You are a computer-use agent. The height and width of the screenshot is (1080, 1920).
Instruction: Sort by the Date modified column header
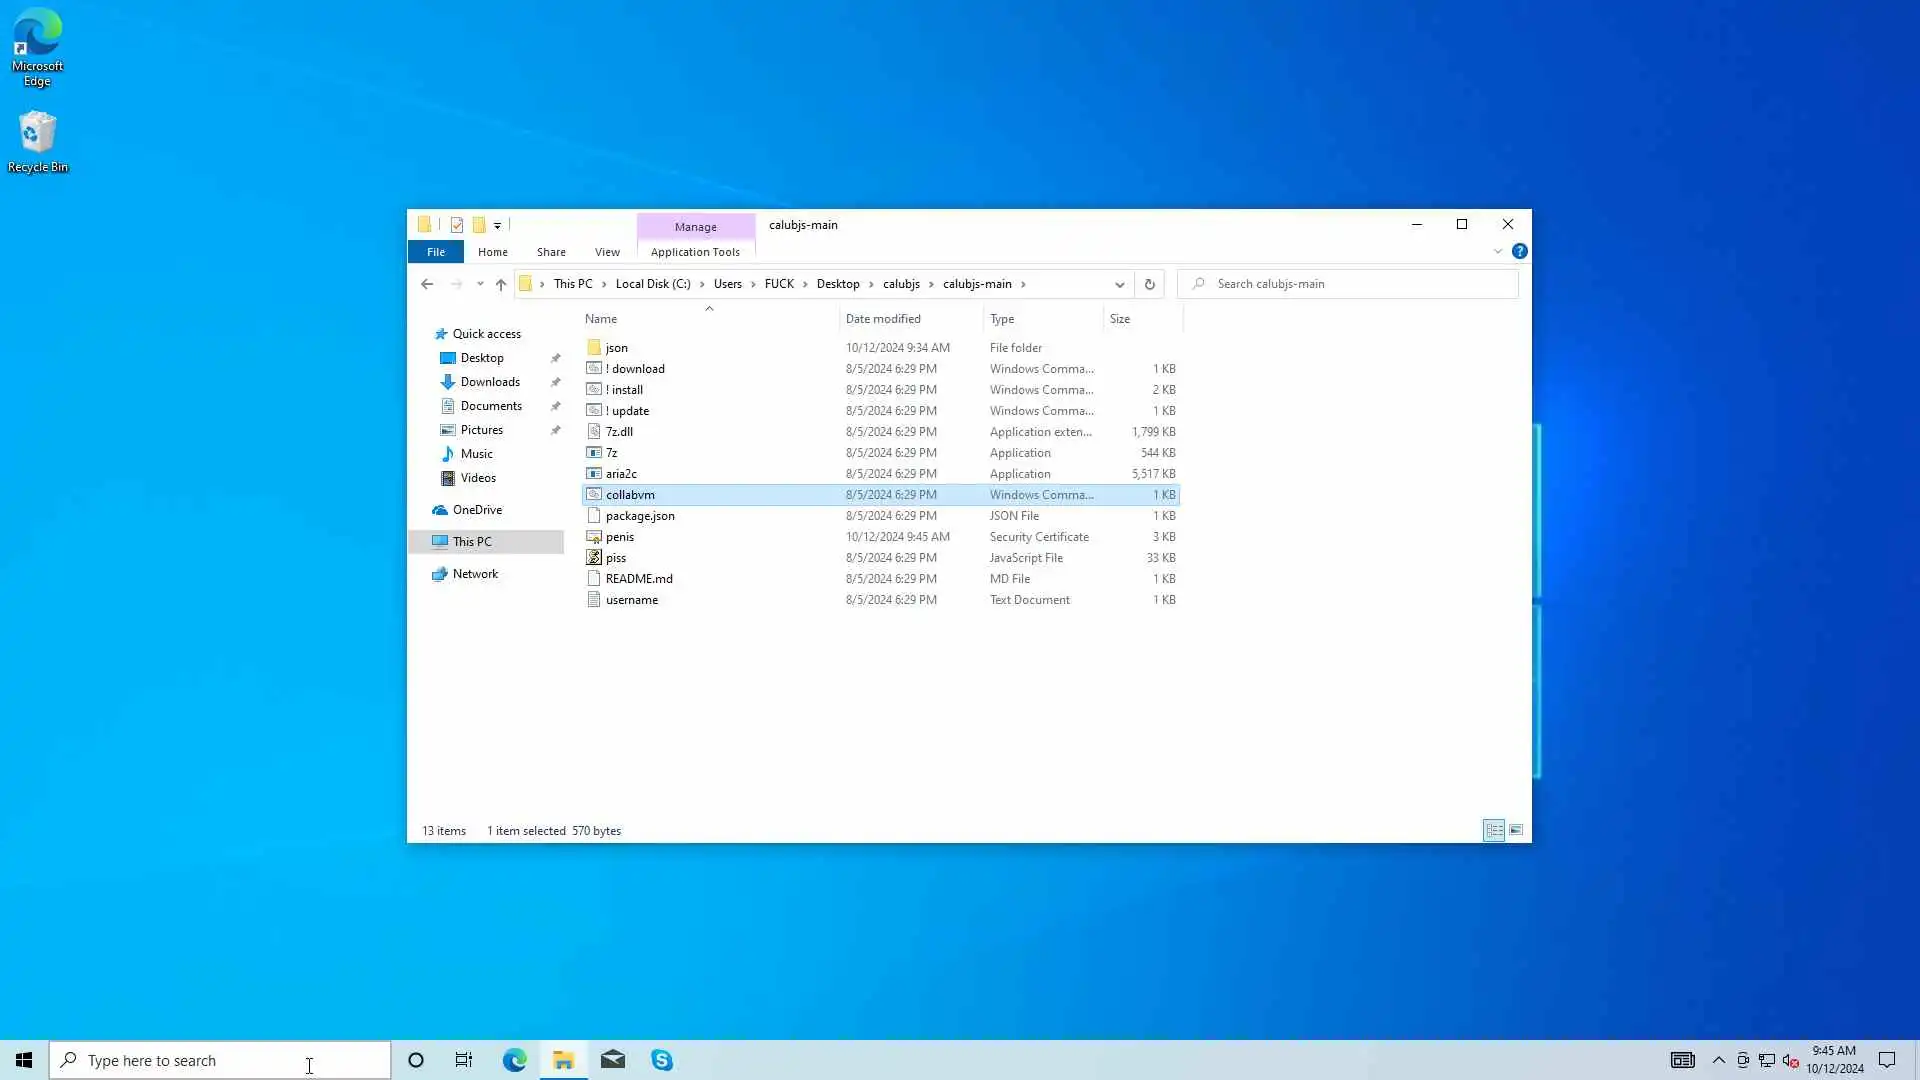(x=883, y=319)
